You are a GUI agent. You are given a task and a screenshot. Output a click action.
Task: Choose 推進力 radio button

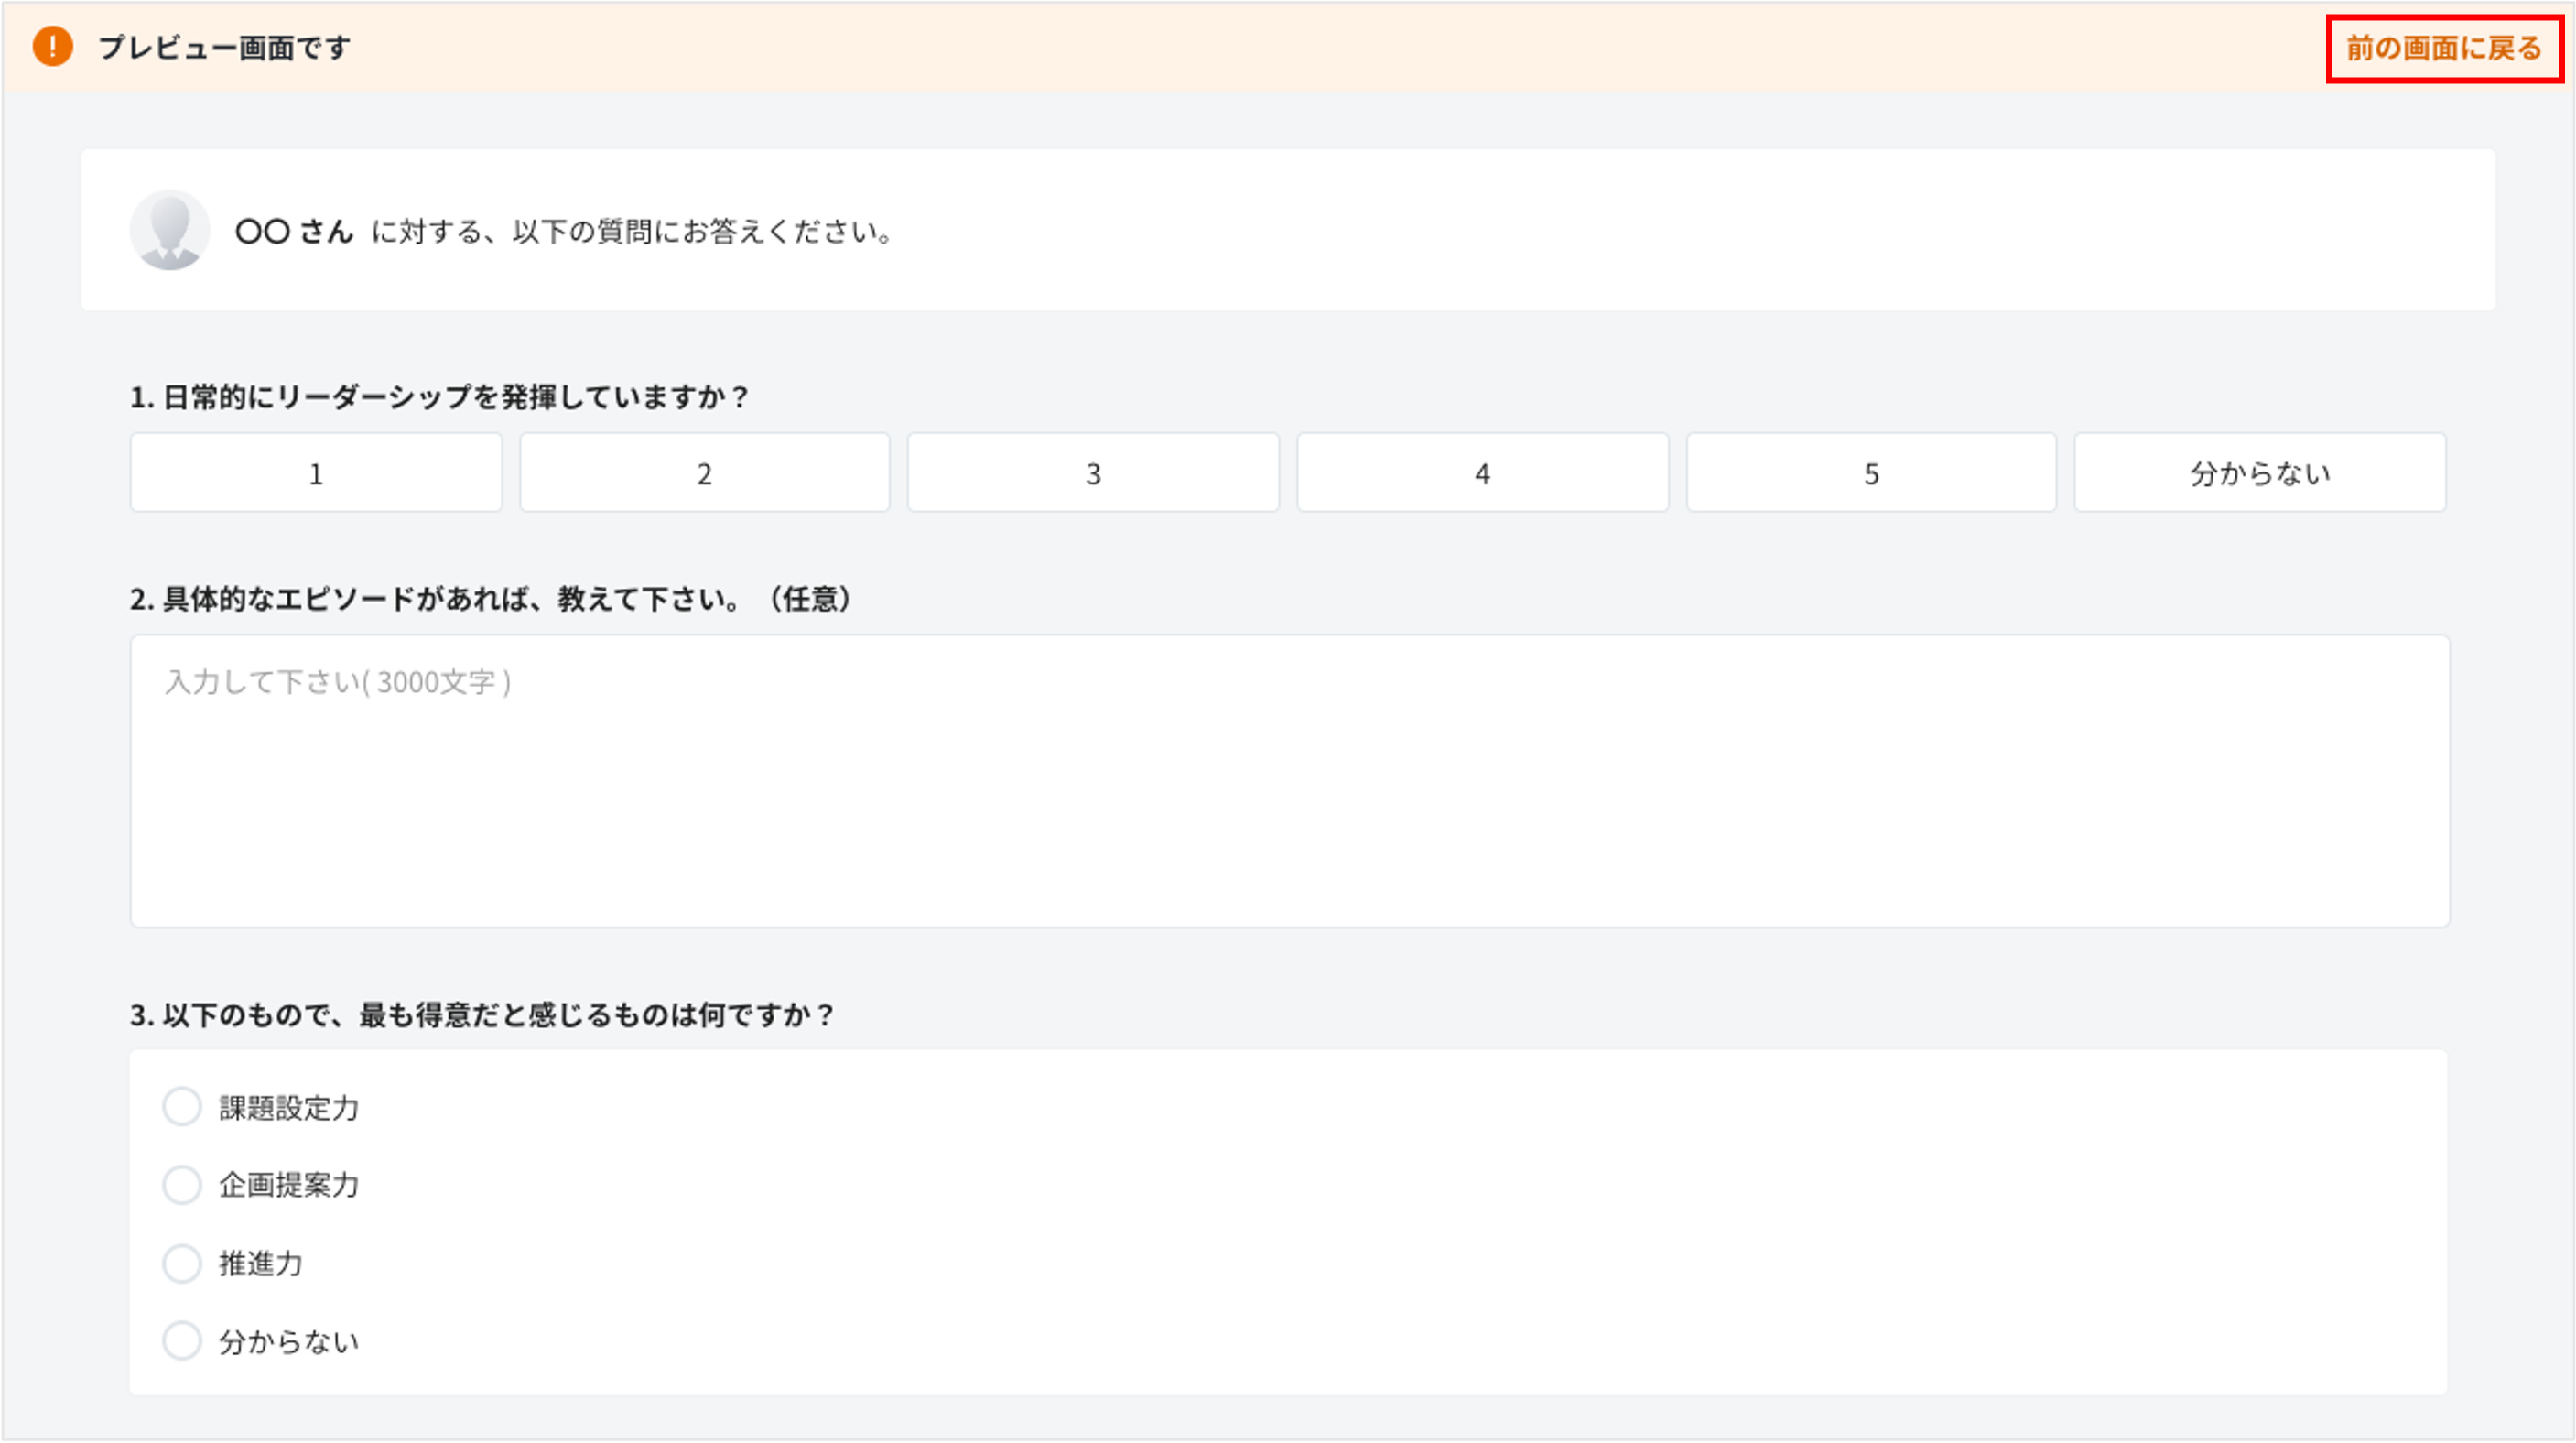[x=182, y=1263]
